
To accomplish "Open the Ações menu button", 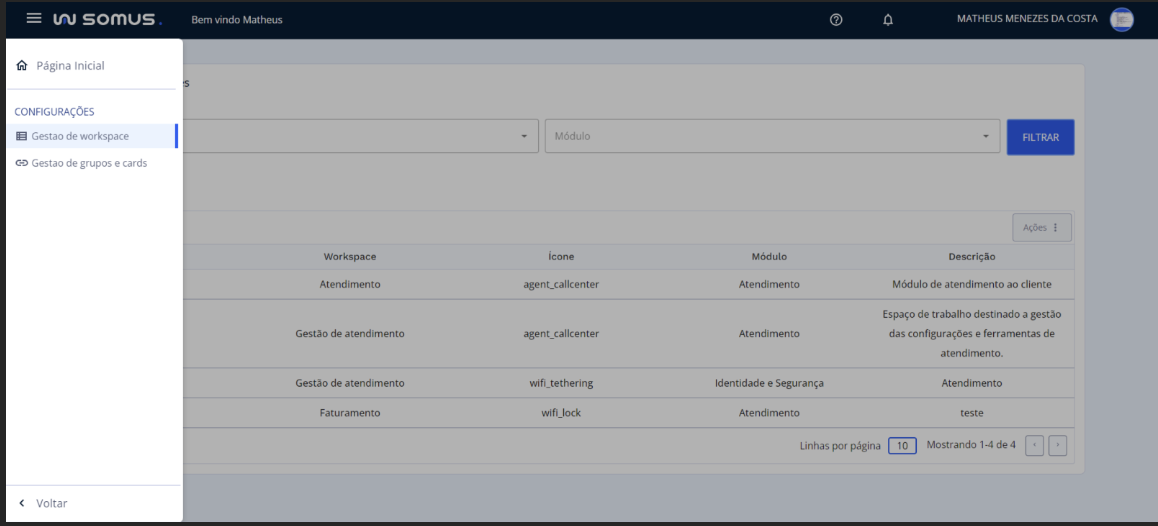I will point(1041,228).
